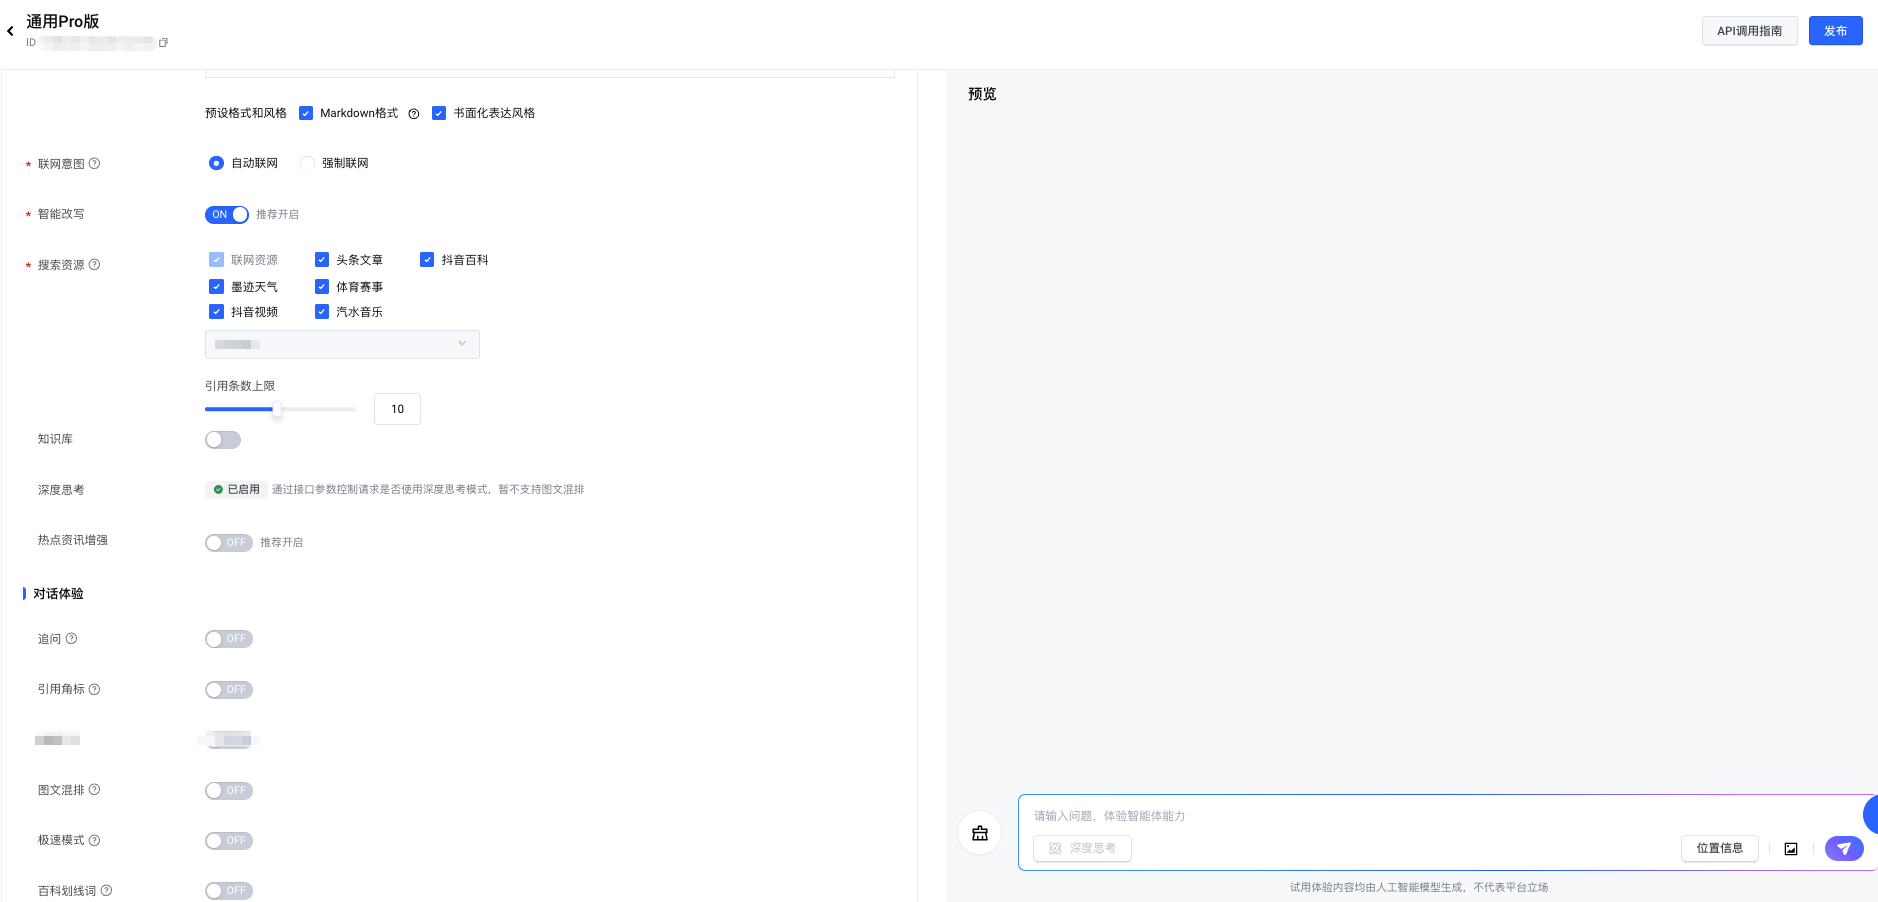
Task: Click the purple send message icon
Action: pyautogui.click(x=1843, y=849)
